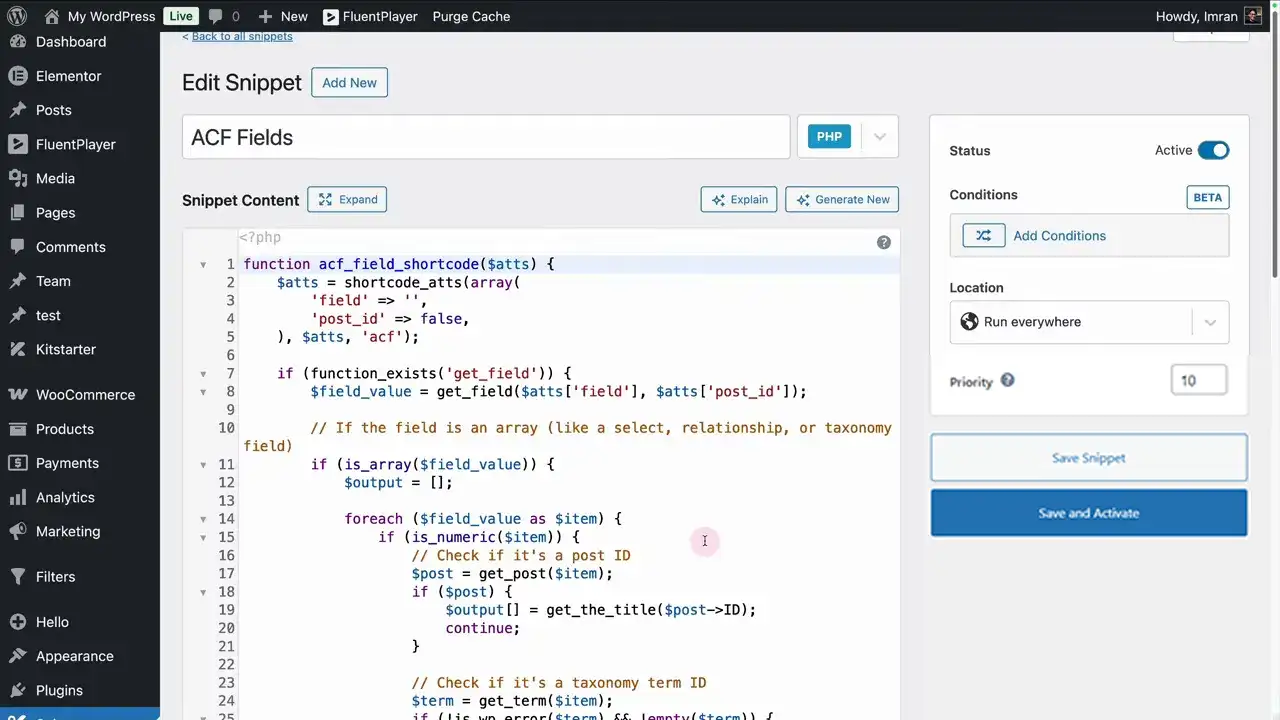The width and height of the screenshot is (1280, 720).
Task: Click the Add Conditions button
Action: point(1088,236)
